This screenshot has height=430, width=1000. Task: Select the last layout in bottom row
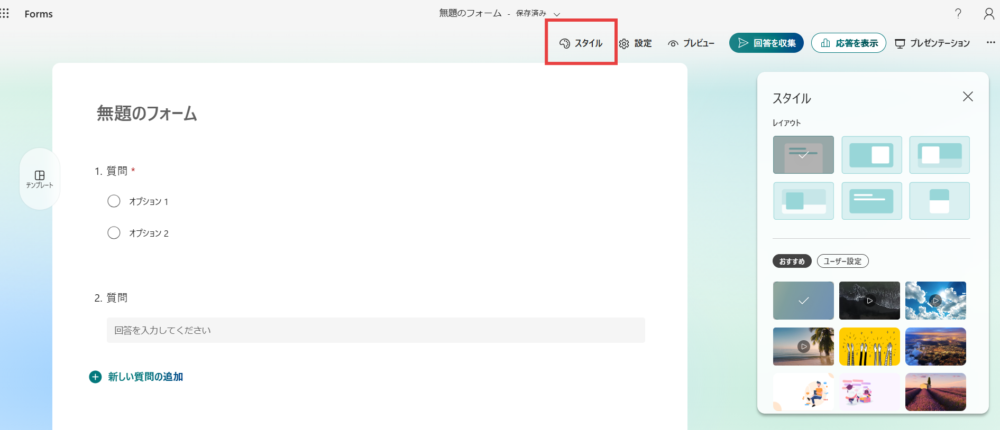(939, 201)
